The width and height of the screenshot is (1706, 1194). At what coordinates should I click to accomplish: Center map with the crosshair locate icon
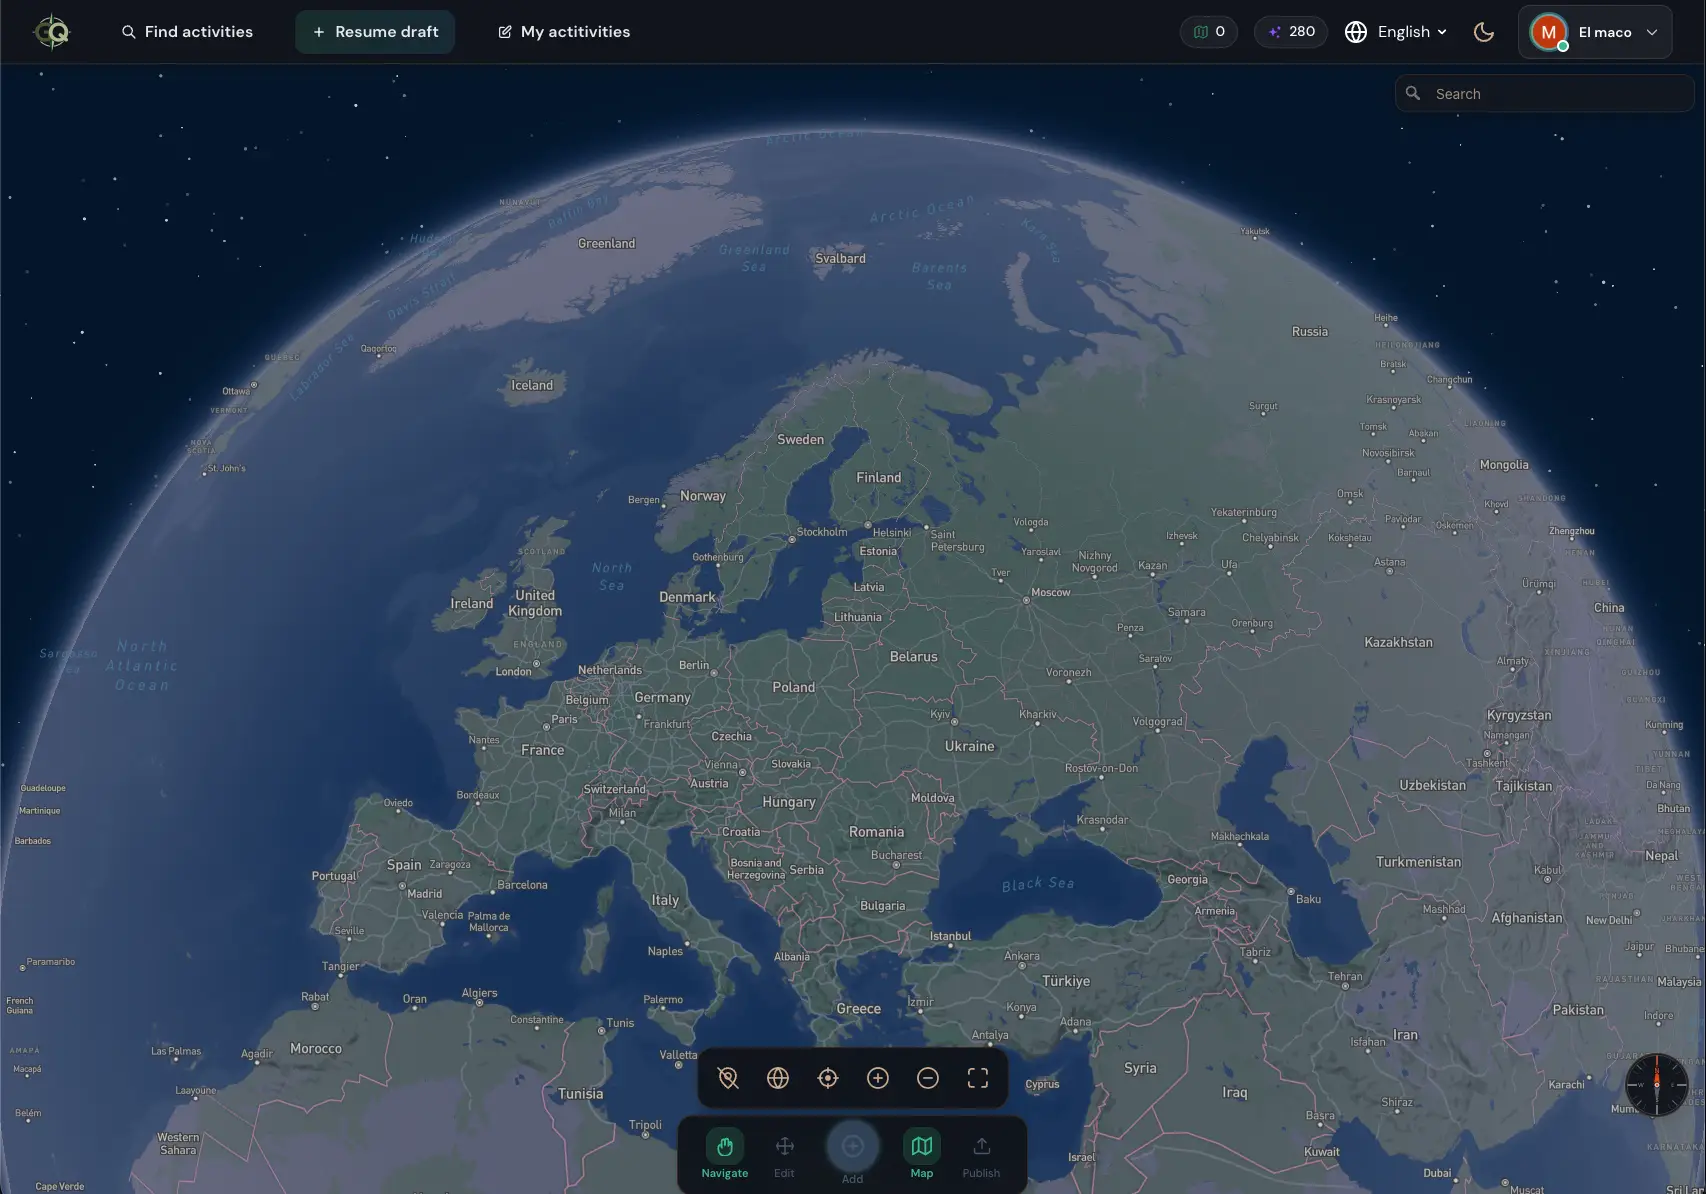coord(828,1078)
